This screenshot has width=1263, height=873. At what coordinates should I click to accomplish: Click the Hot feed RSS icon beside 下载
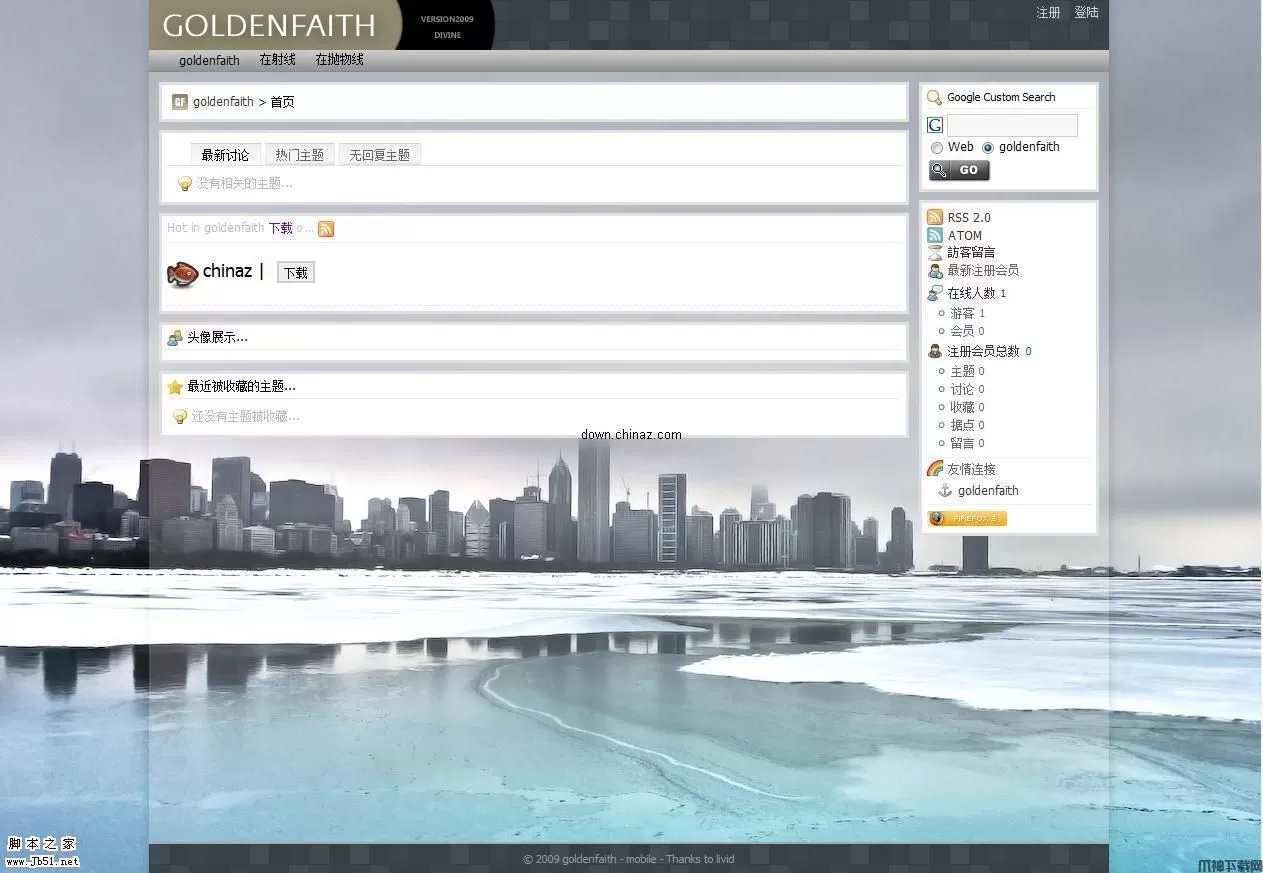click(325, 229)
